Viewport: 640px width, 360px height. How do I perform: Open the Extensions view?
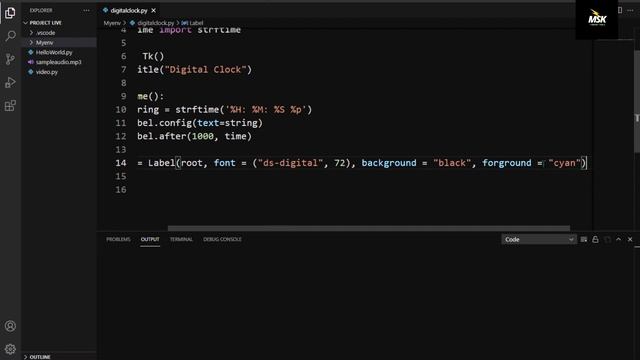point(10,106)
